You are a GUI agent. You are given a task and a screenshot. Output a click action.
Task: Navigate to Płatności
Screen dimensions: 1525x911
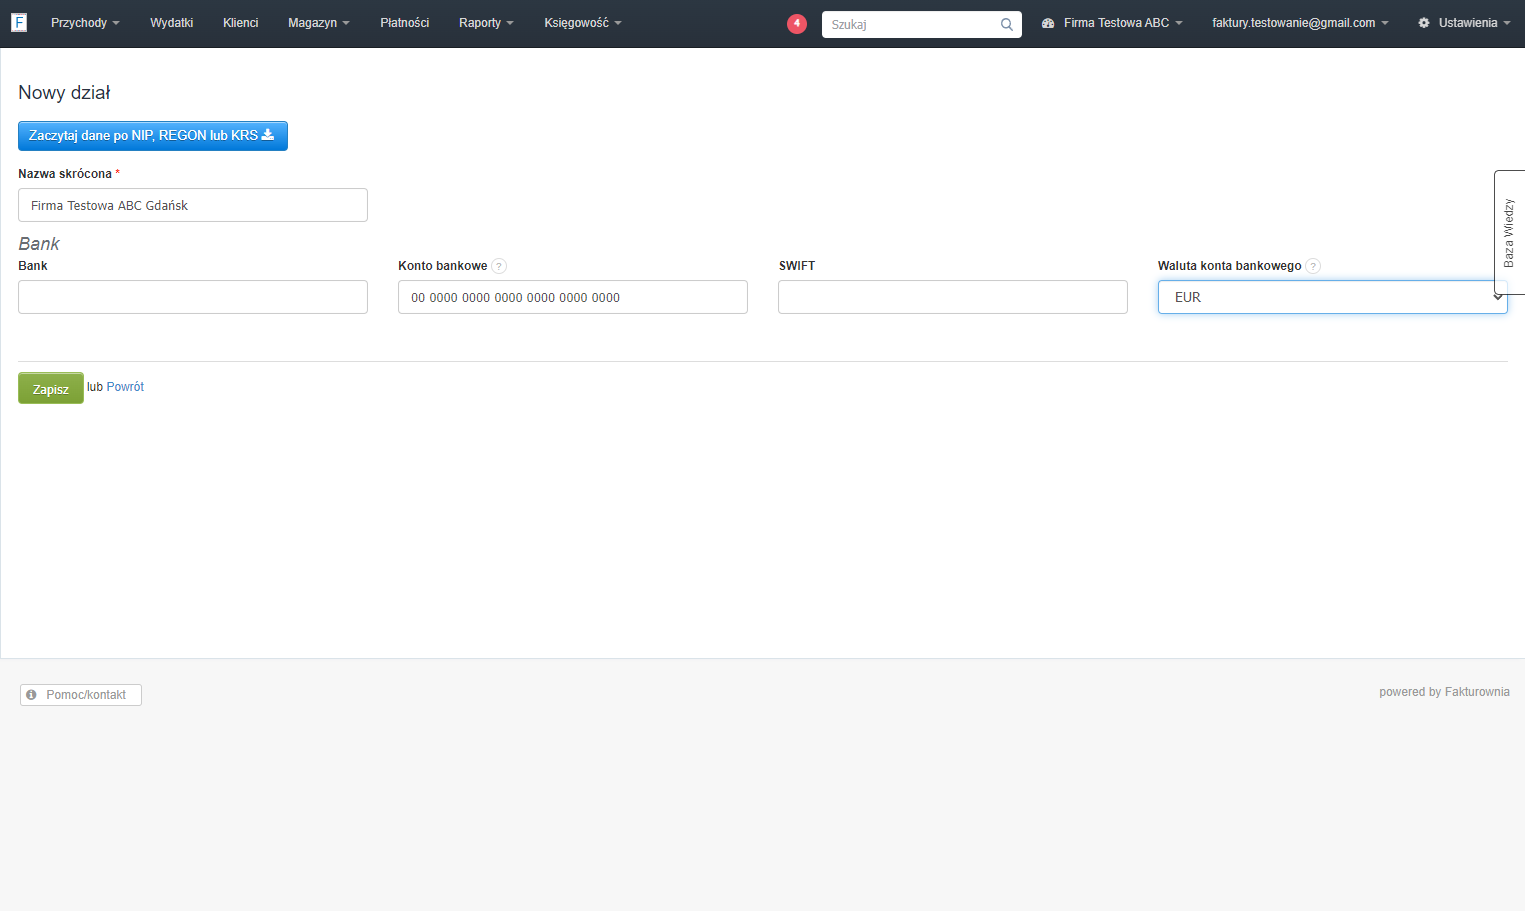[405, 23]
